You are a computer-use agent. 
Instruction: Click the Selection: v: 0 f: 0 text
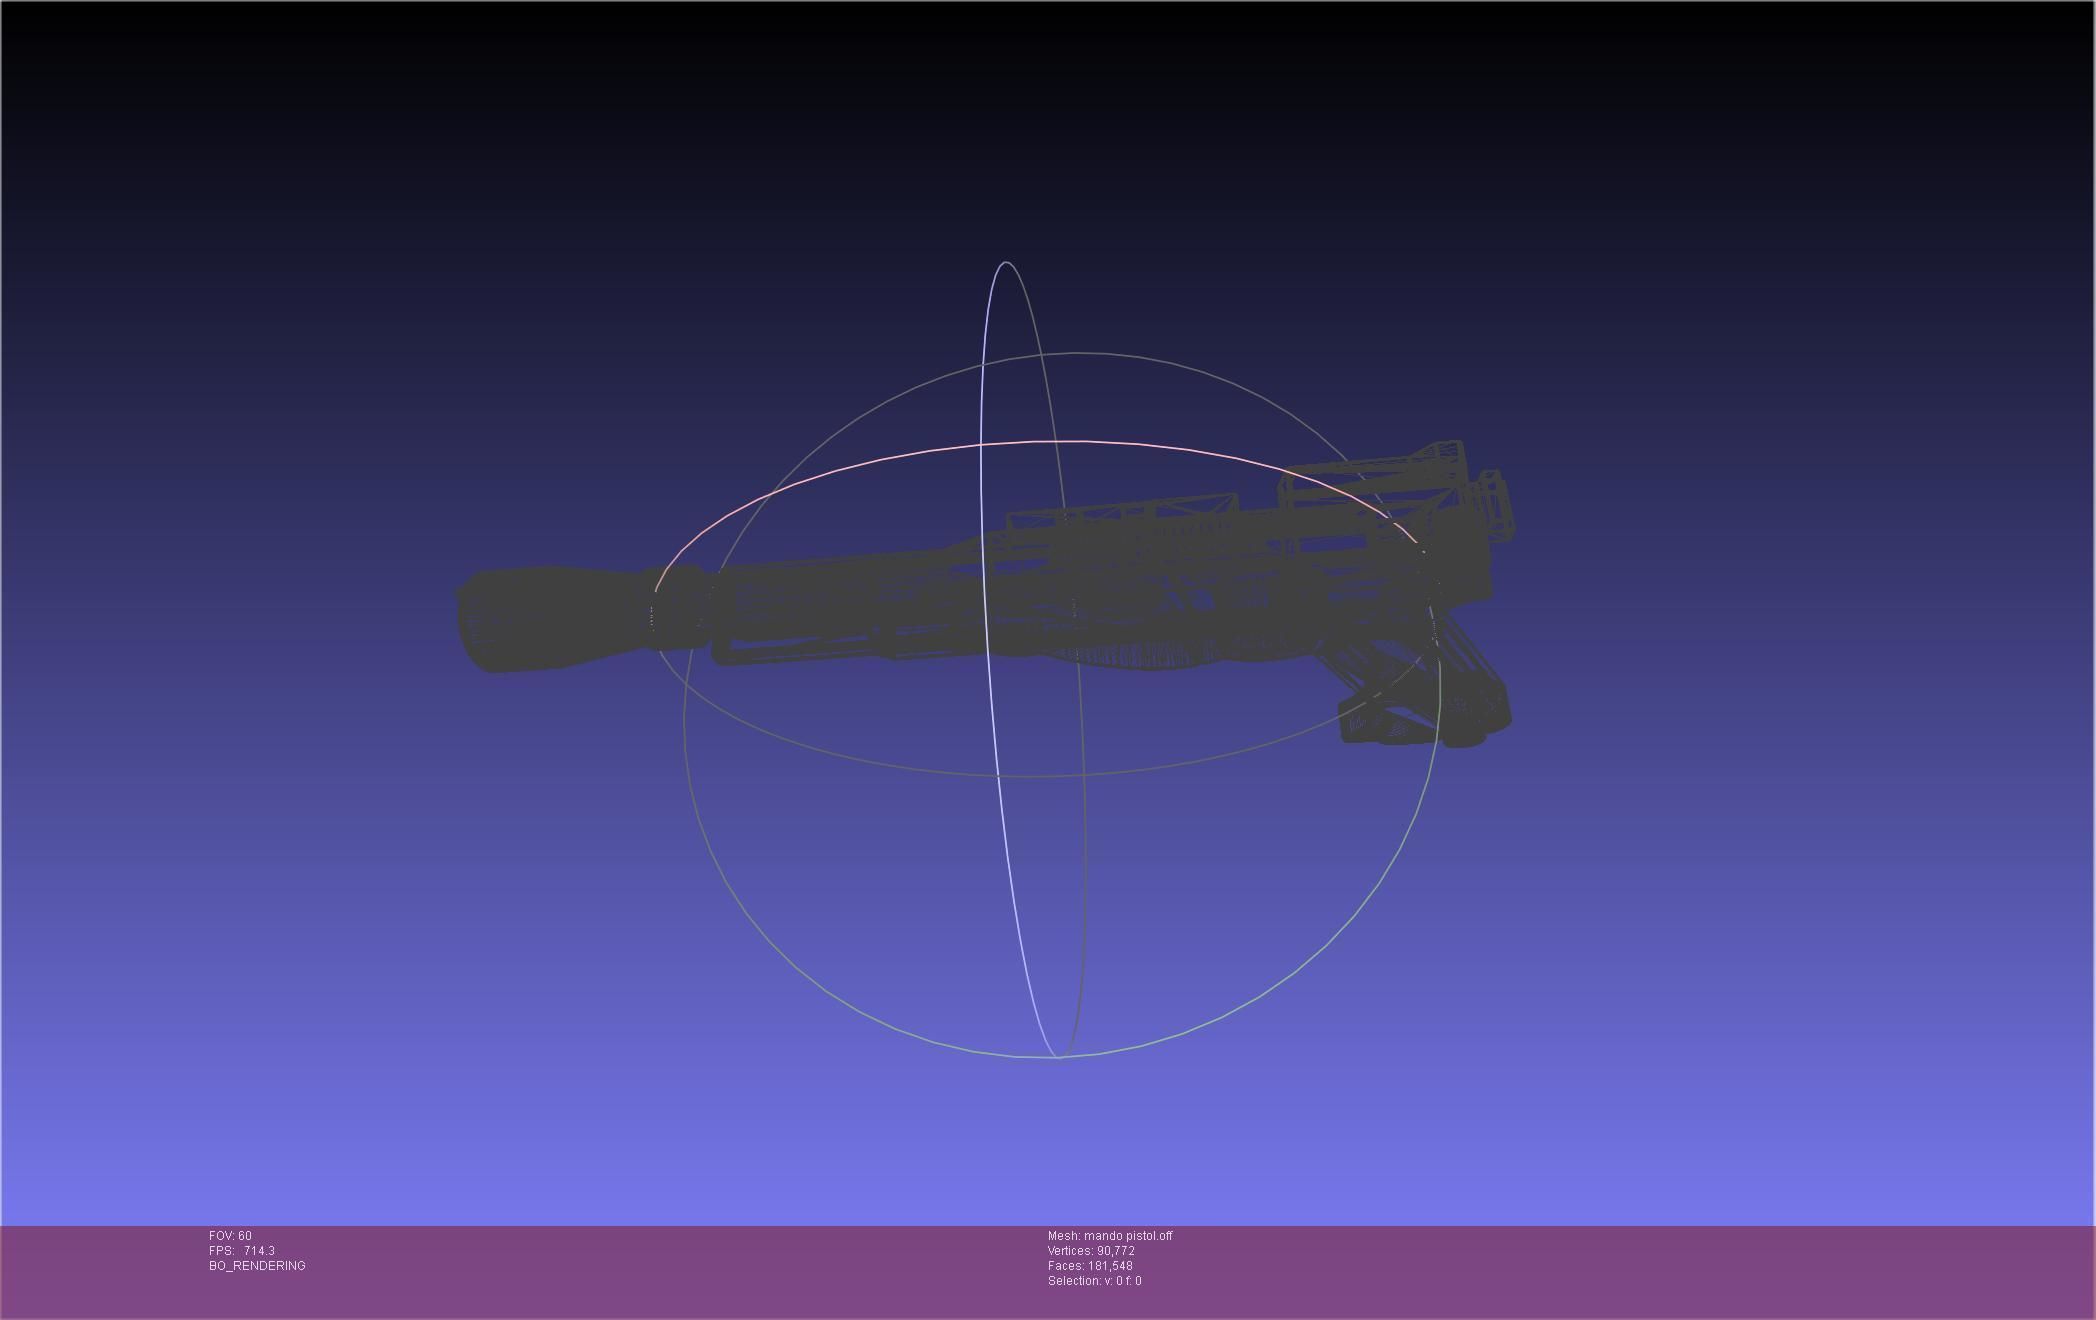click(x=1094, y=1281)
